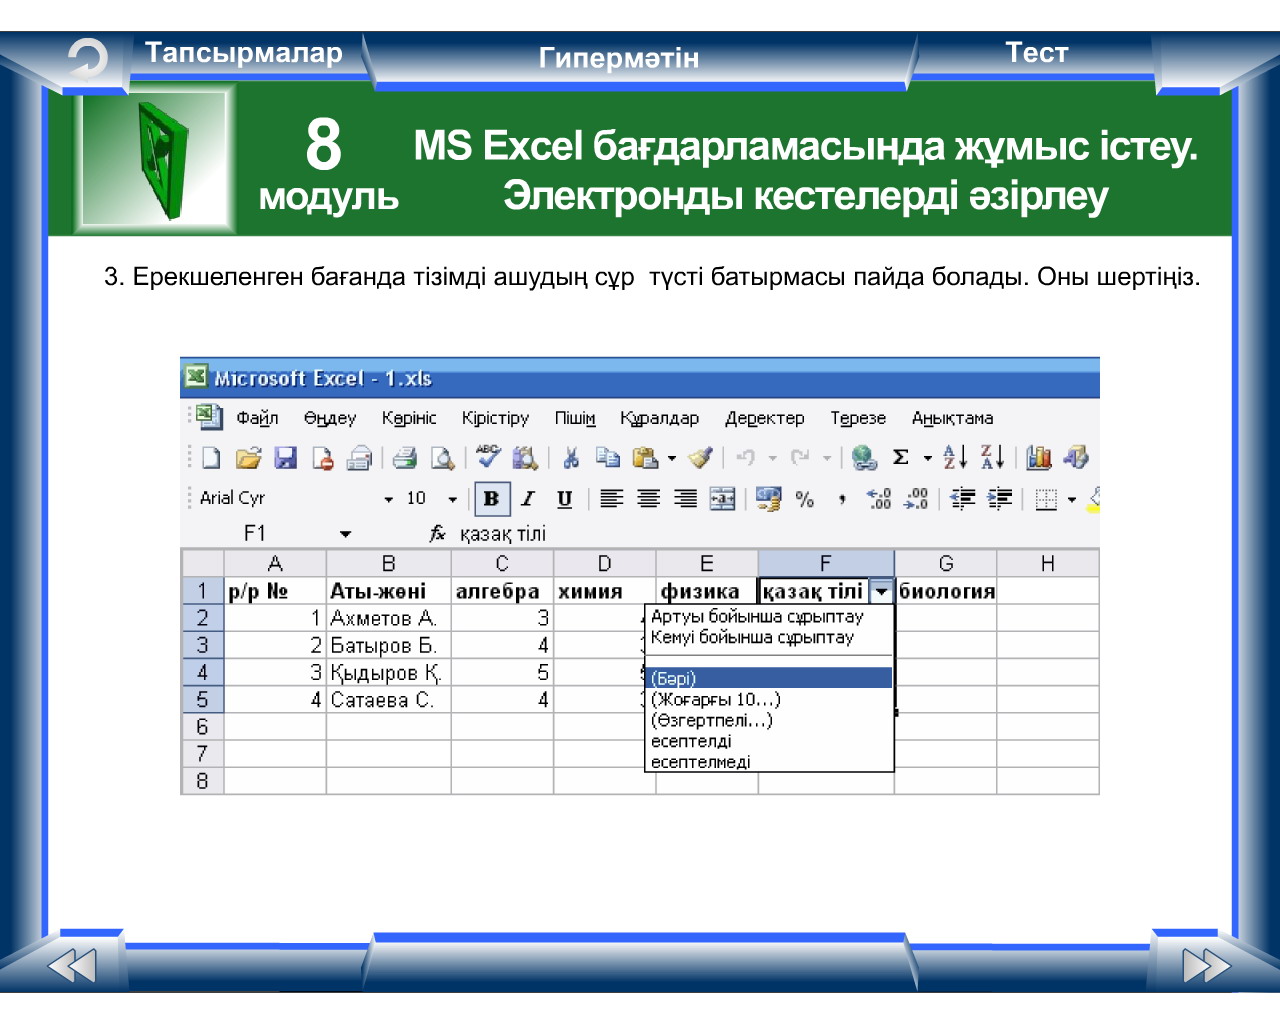1280x1024 pixels.
Task: Decrease decimal places icon
Action: [x=916, y=499]
